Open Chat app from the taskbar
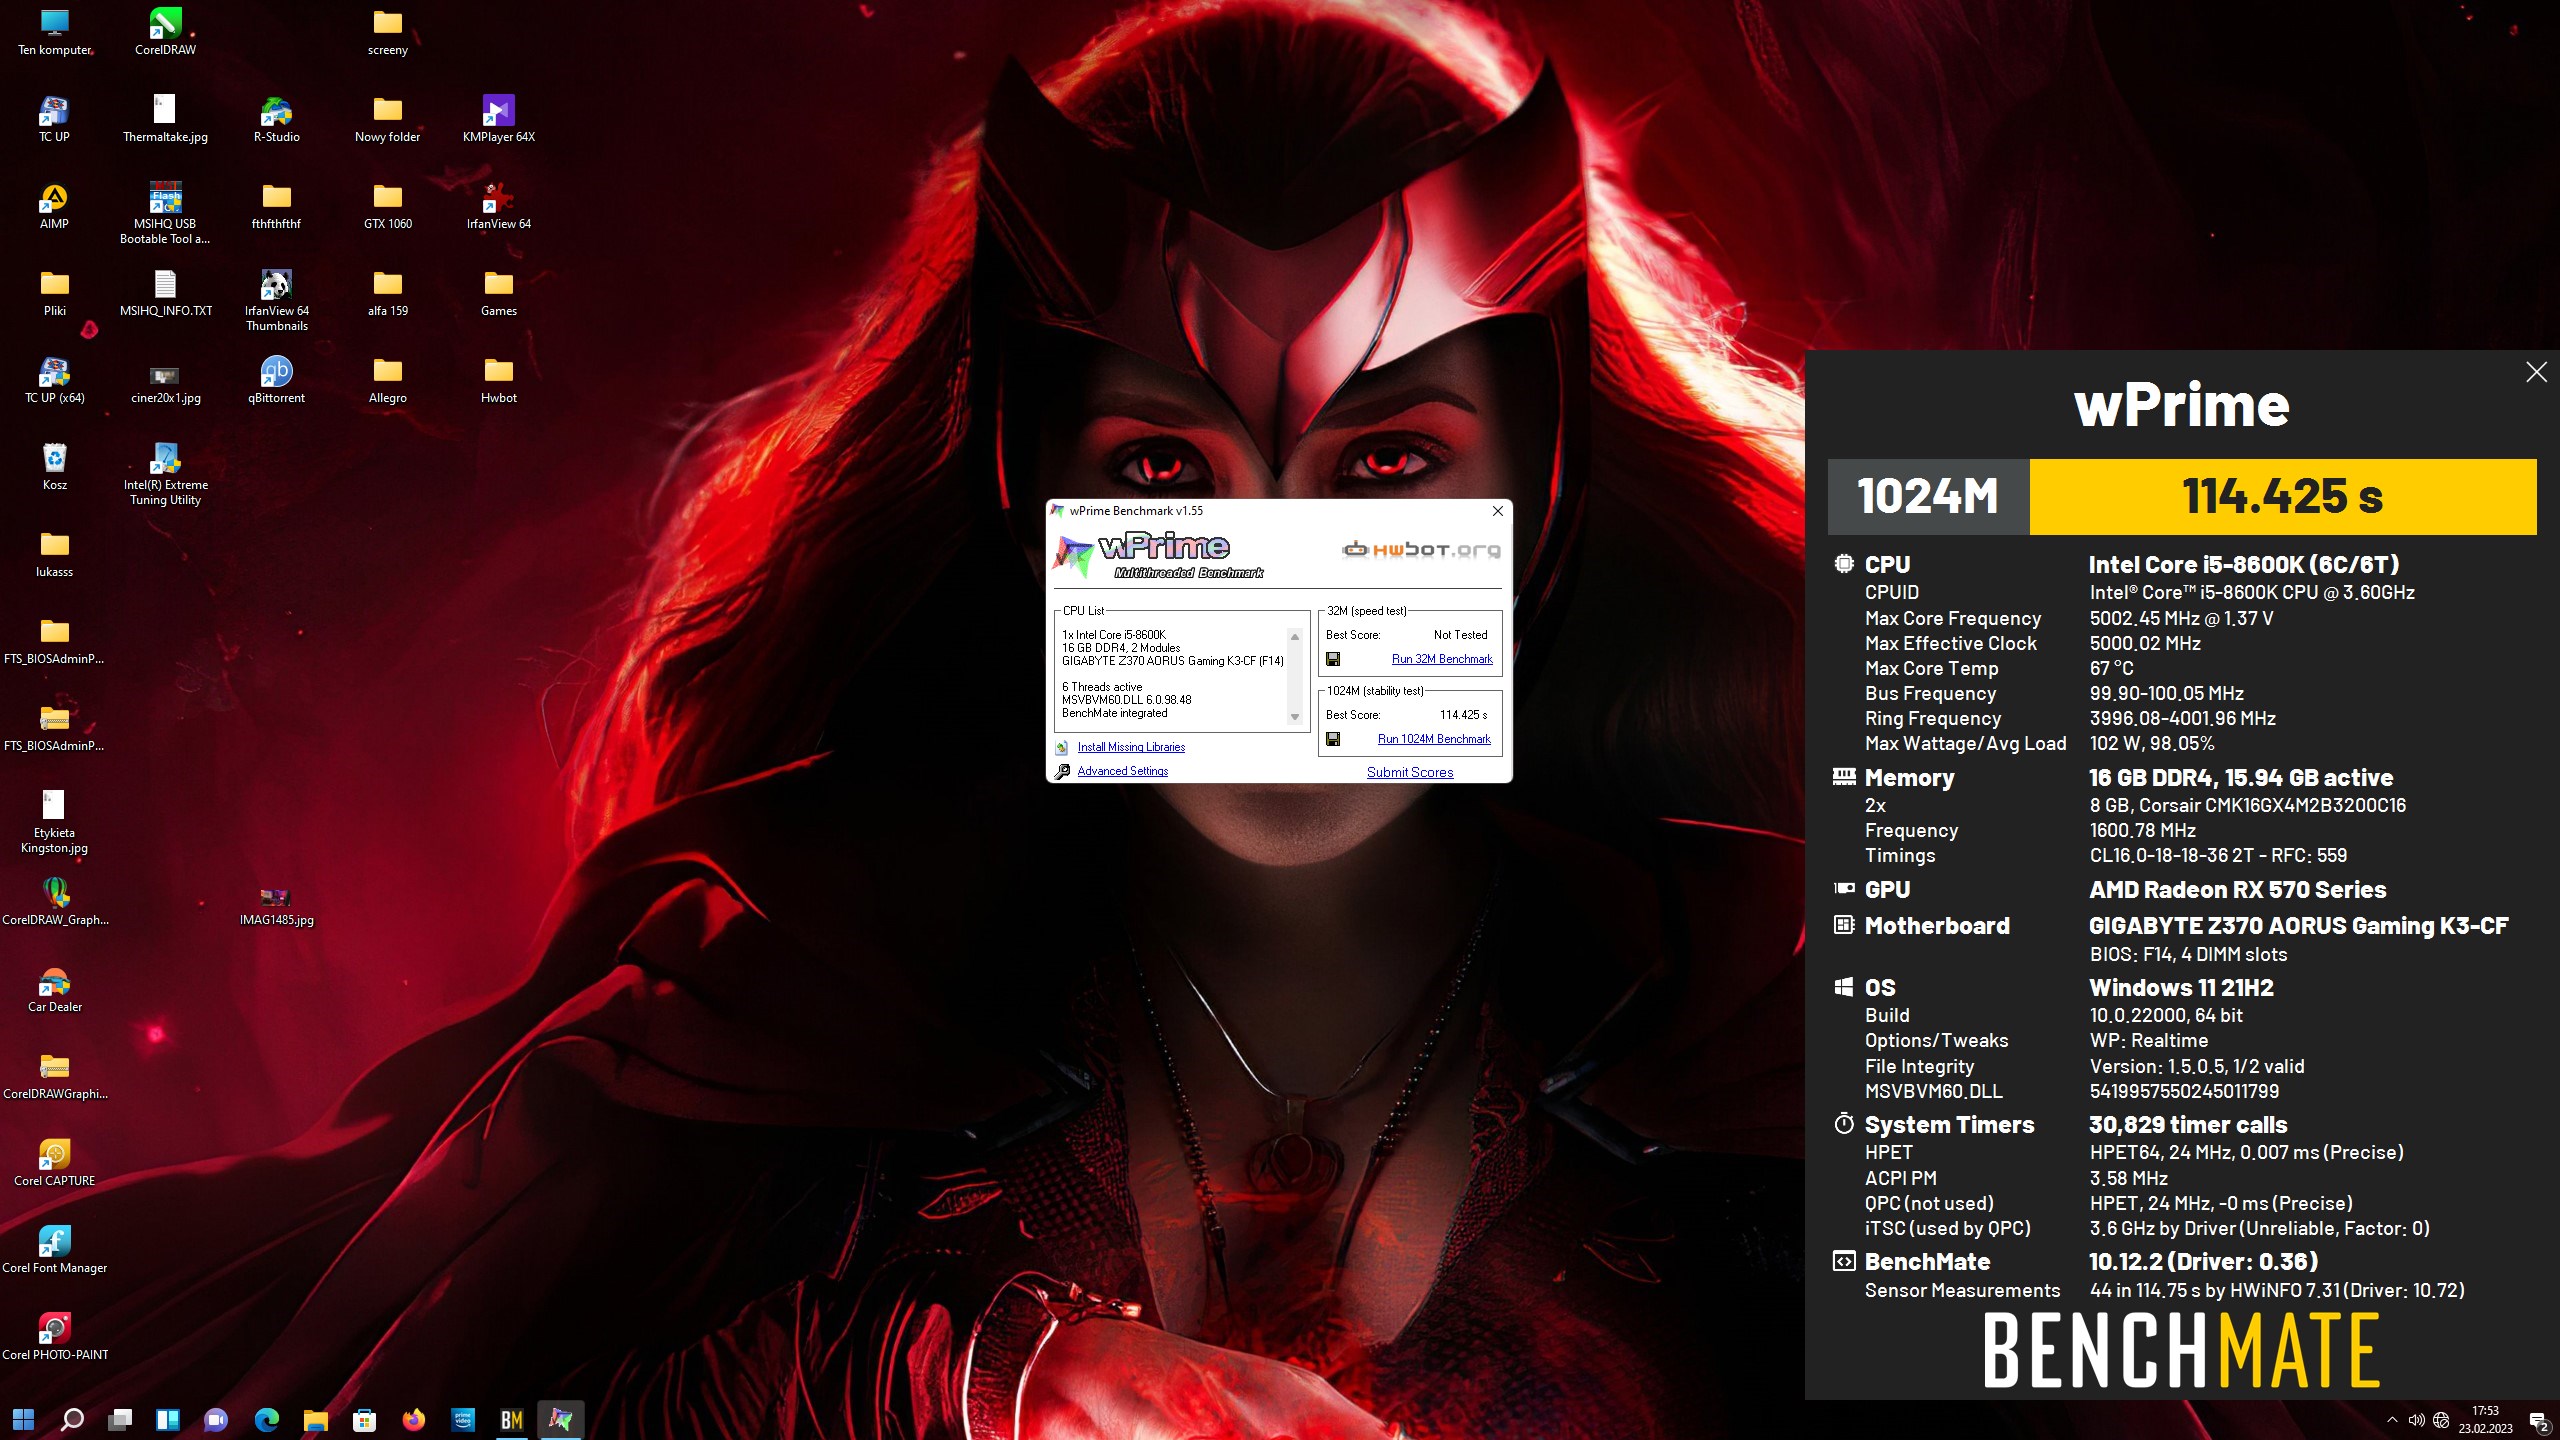Image resolution: width=2560 pixels, height=1440 pixels. click(x=216, y=1419)
